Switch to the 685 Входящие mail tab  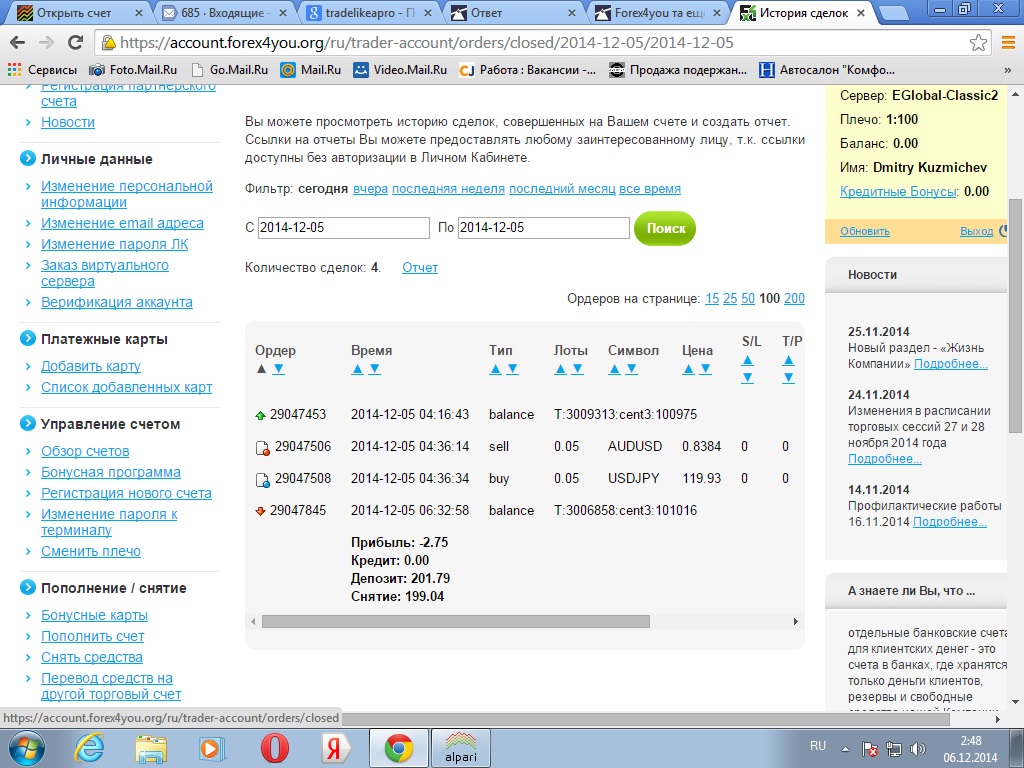point(225,12)
